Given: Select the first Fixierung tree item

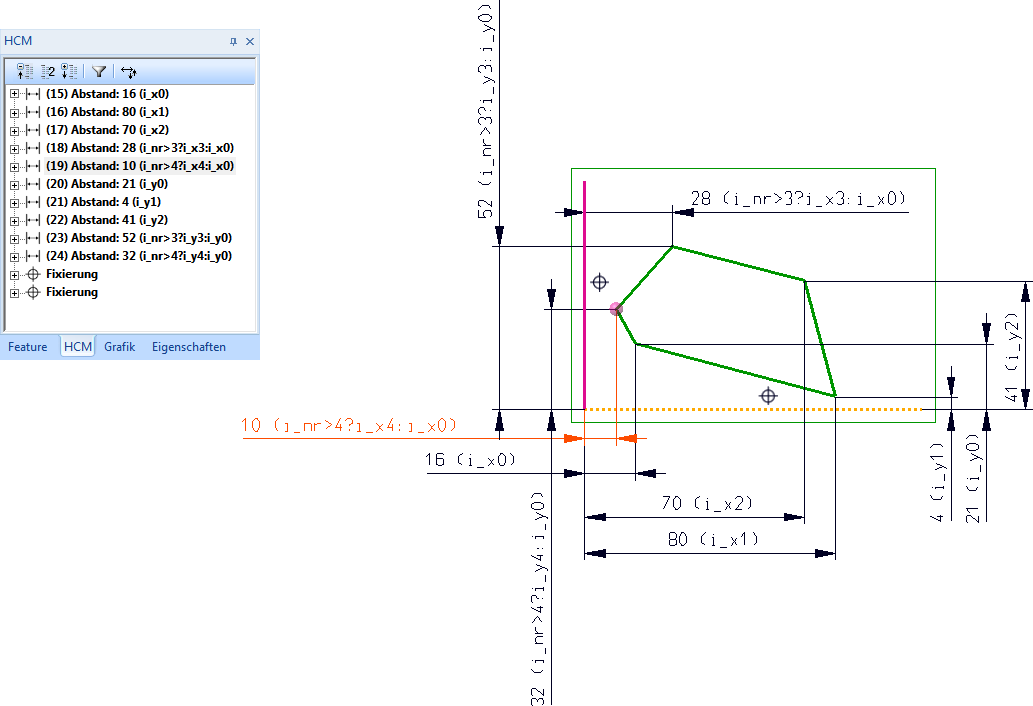Looking at the screenshot, I should (72, 274).
